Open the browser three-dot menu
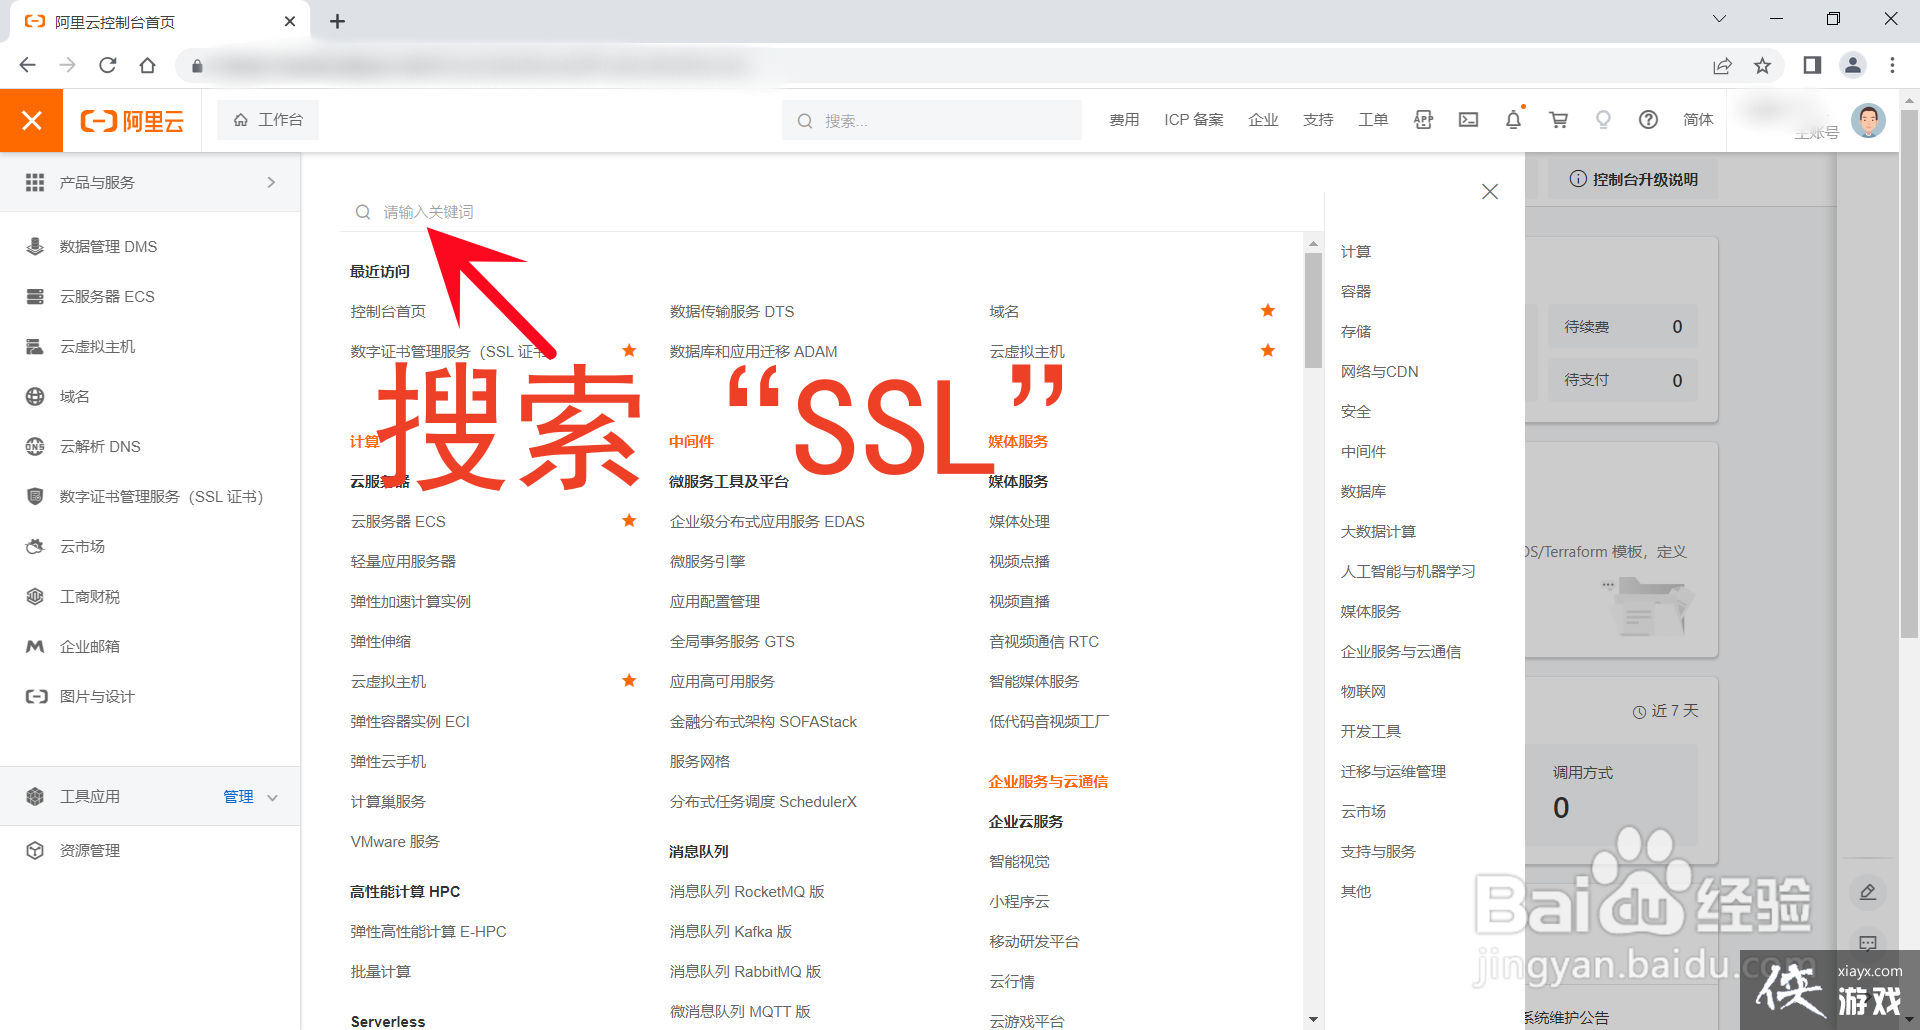Screen dimensions: 1920x1030 tap(1892, 65)
